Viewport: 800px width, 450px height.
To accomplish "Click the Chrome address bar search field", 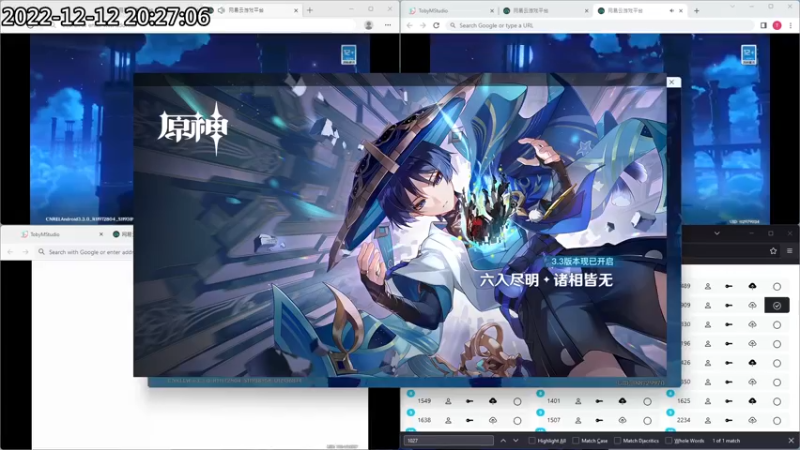I will 599,25.
